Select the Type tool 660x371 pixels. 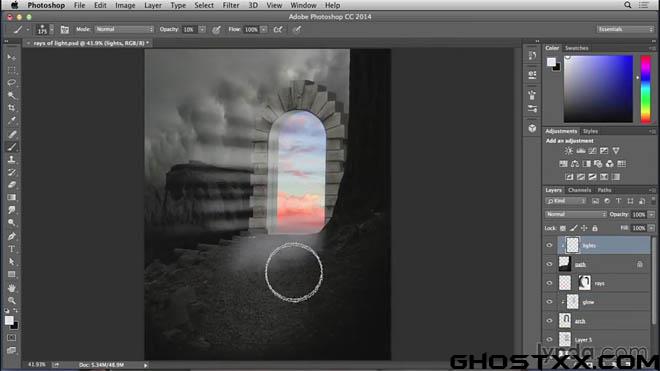(x=11, y=249)
